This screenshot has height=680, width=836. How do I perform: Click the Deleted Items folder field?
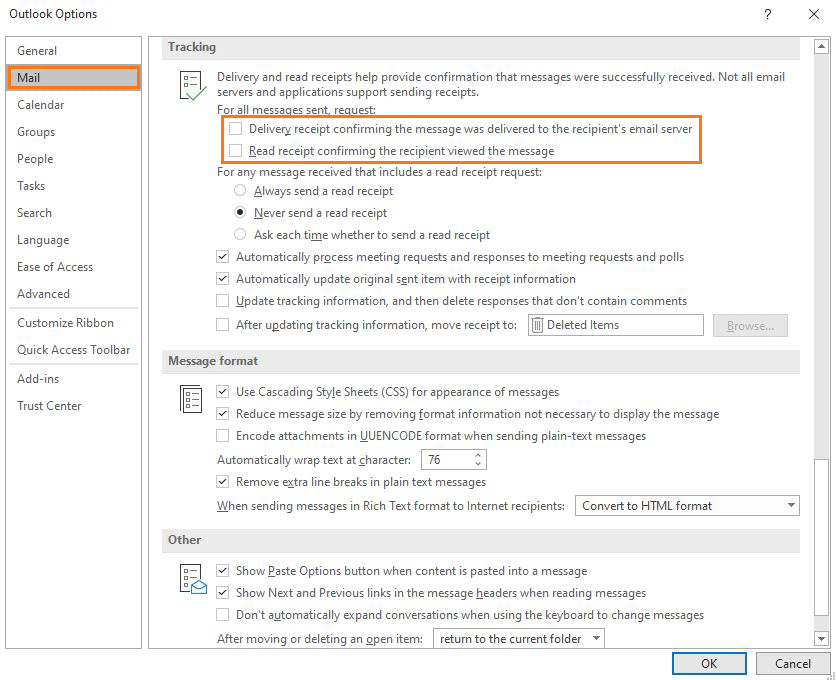(616, 325)
